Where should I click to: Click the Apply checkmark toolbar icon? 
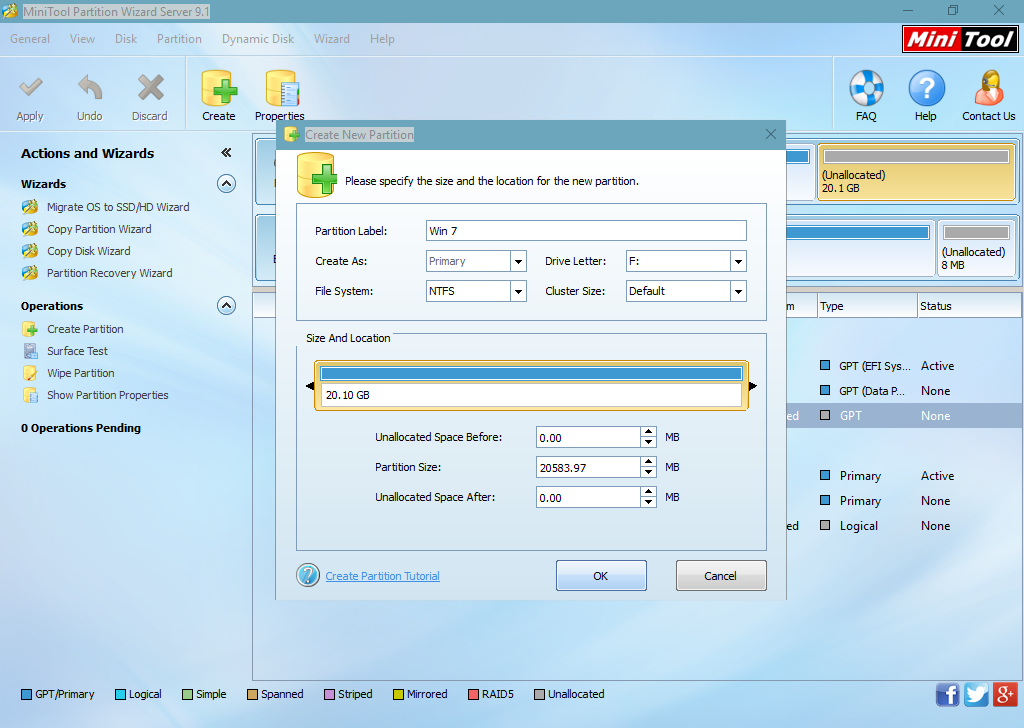coord(30,88)
